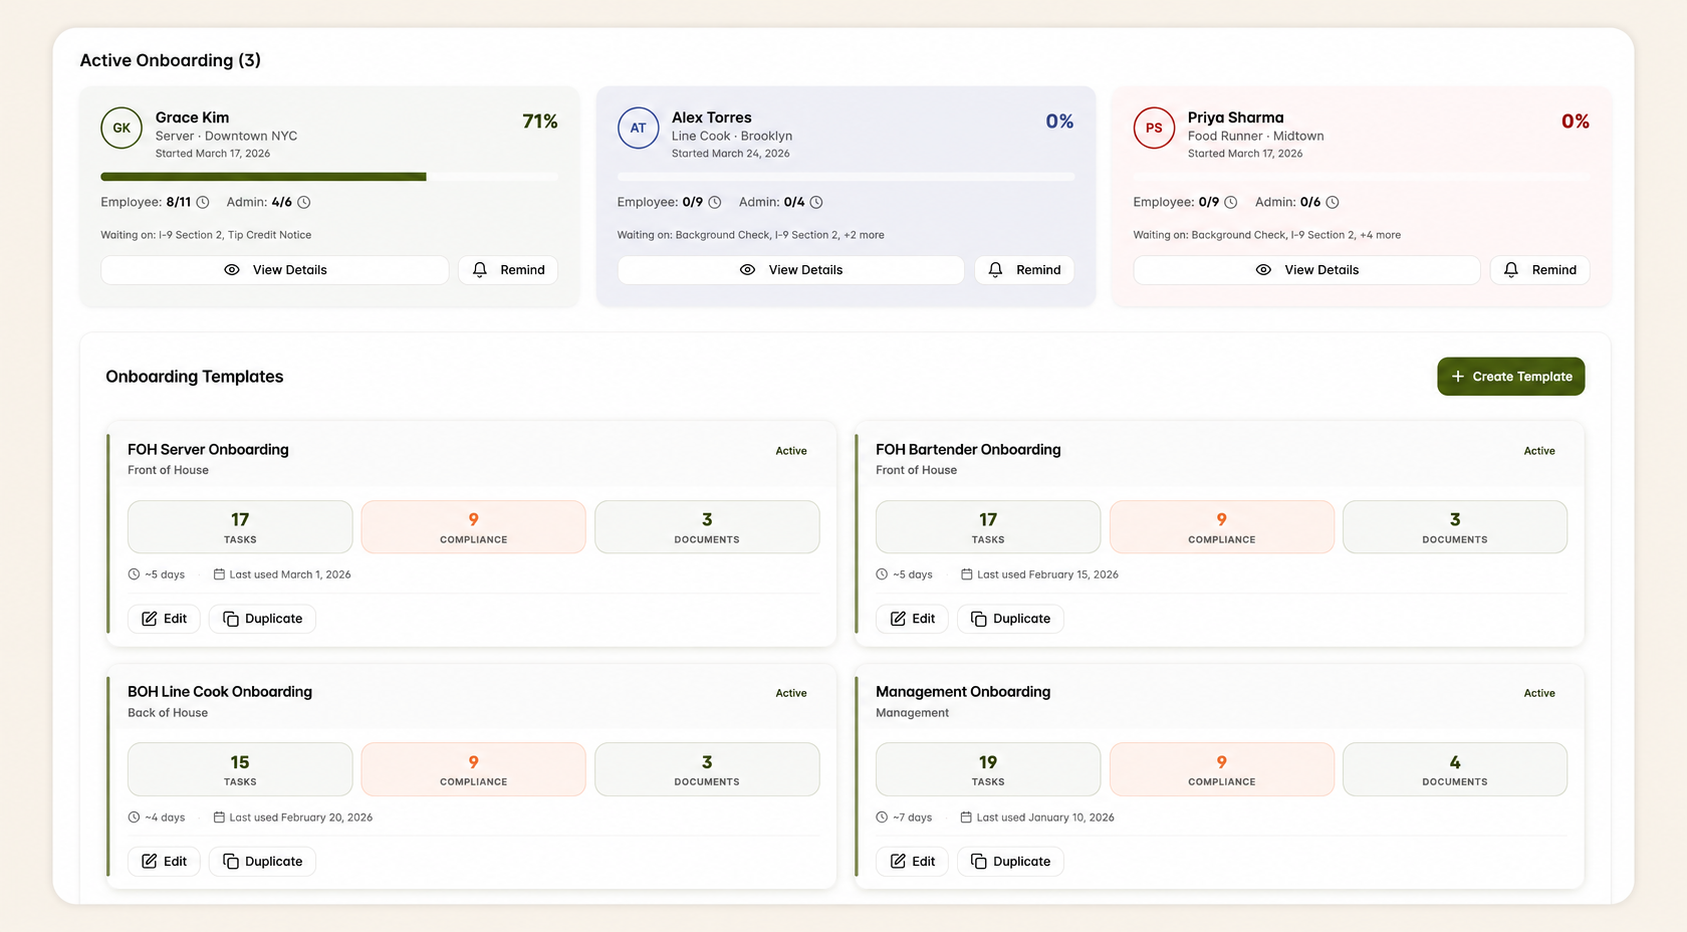
Task: Remind Priya Sharma about onboarding
Action: (x=1540, y=270)
